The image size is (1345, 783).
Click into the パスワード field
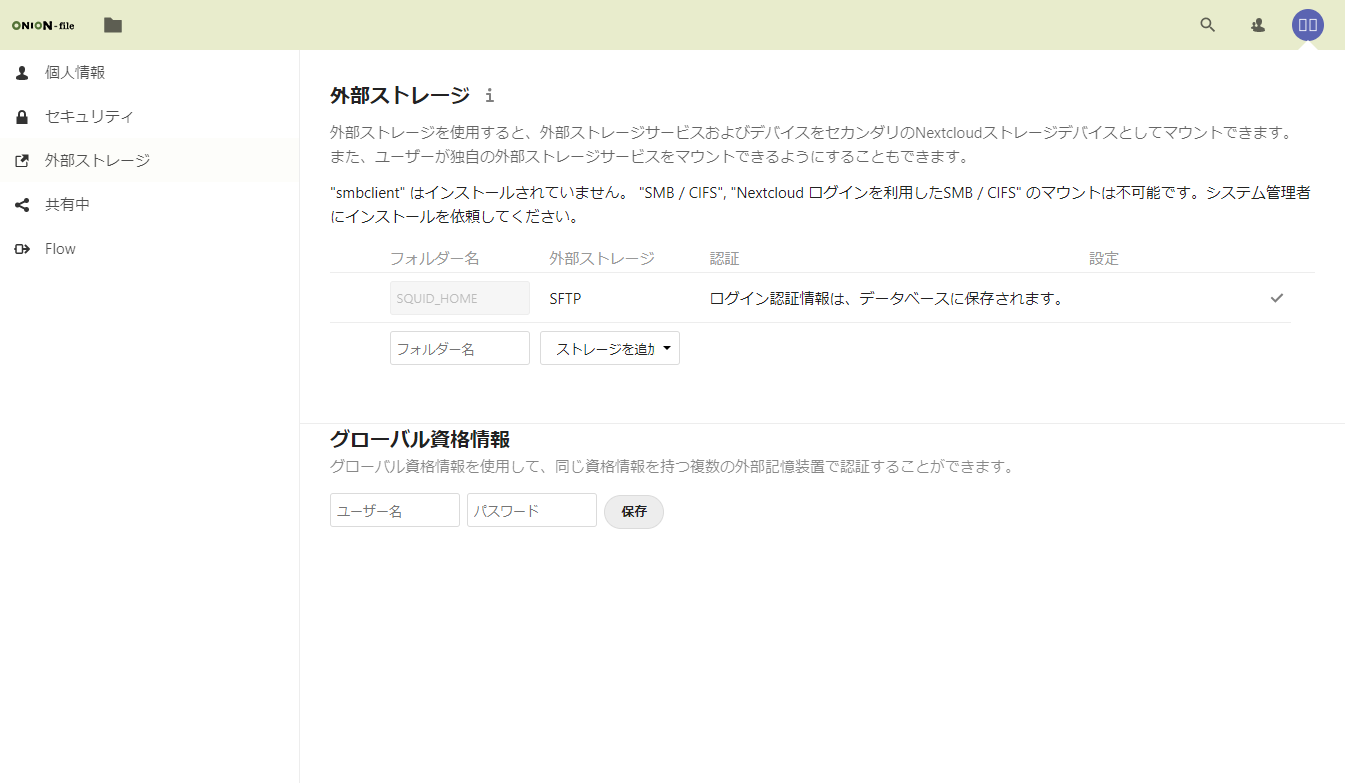coord(531,511)
